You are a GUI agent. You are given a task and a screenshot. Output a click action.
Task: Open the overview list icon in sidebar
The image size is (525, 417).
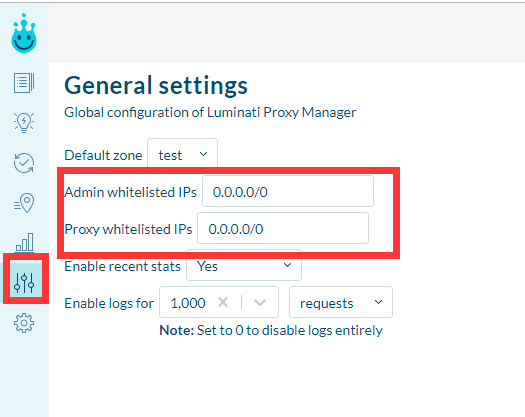(24, 83)
